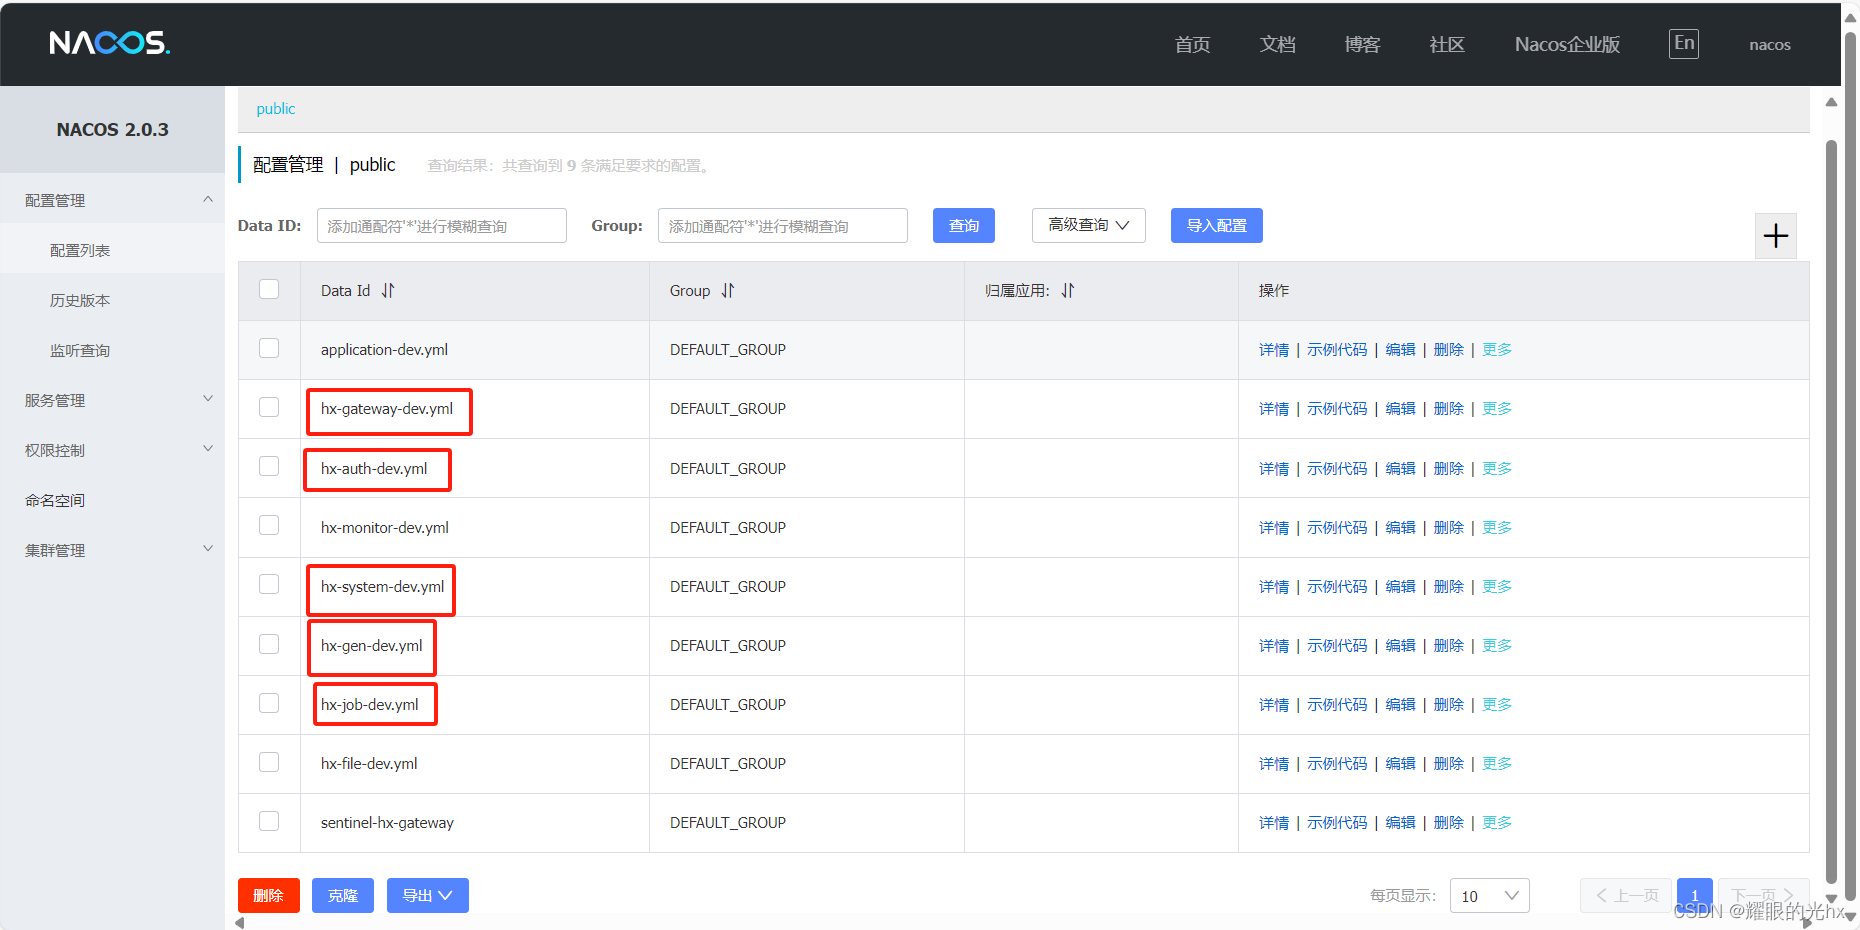Sort by Group column icon
1860x930 pixels.
click(728, 291)
